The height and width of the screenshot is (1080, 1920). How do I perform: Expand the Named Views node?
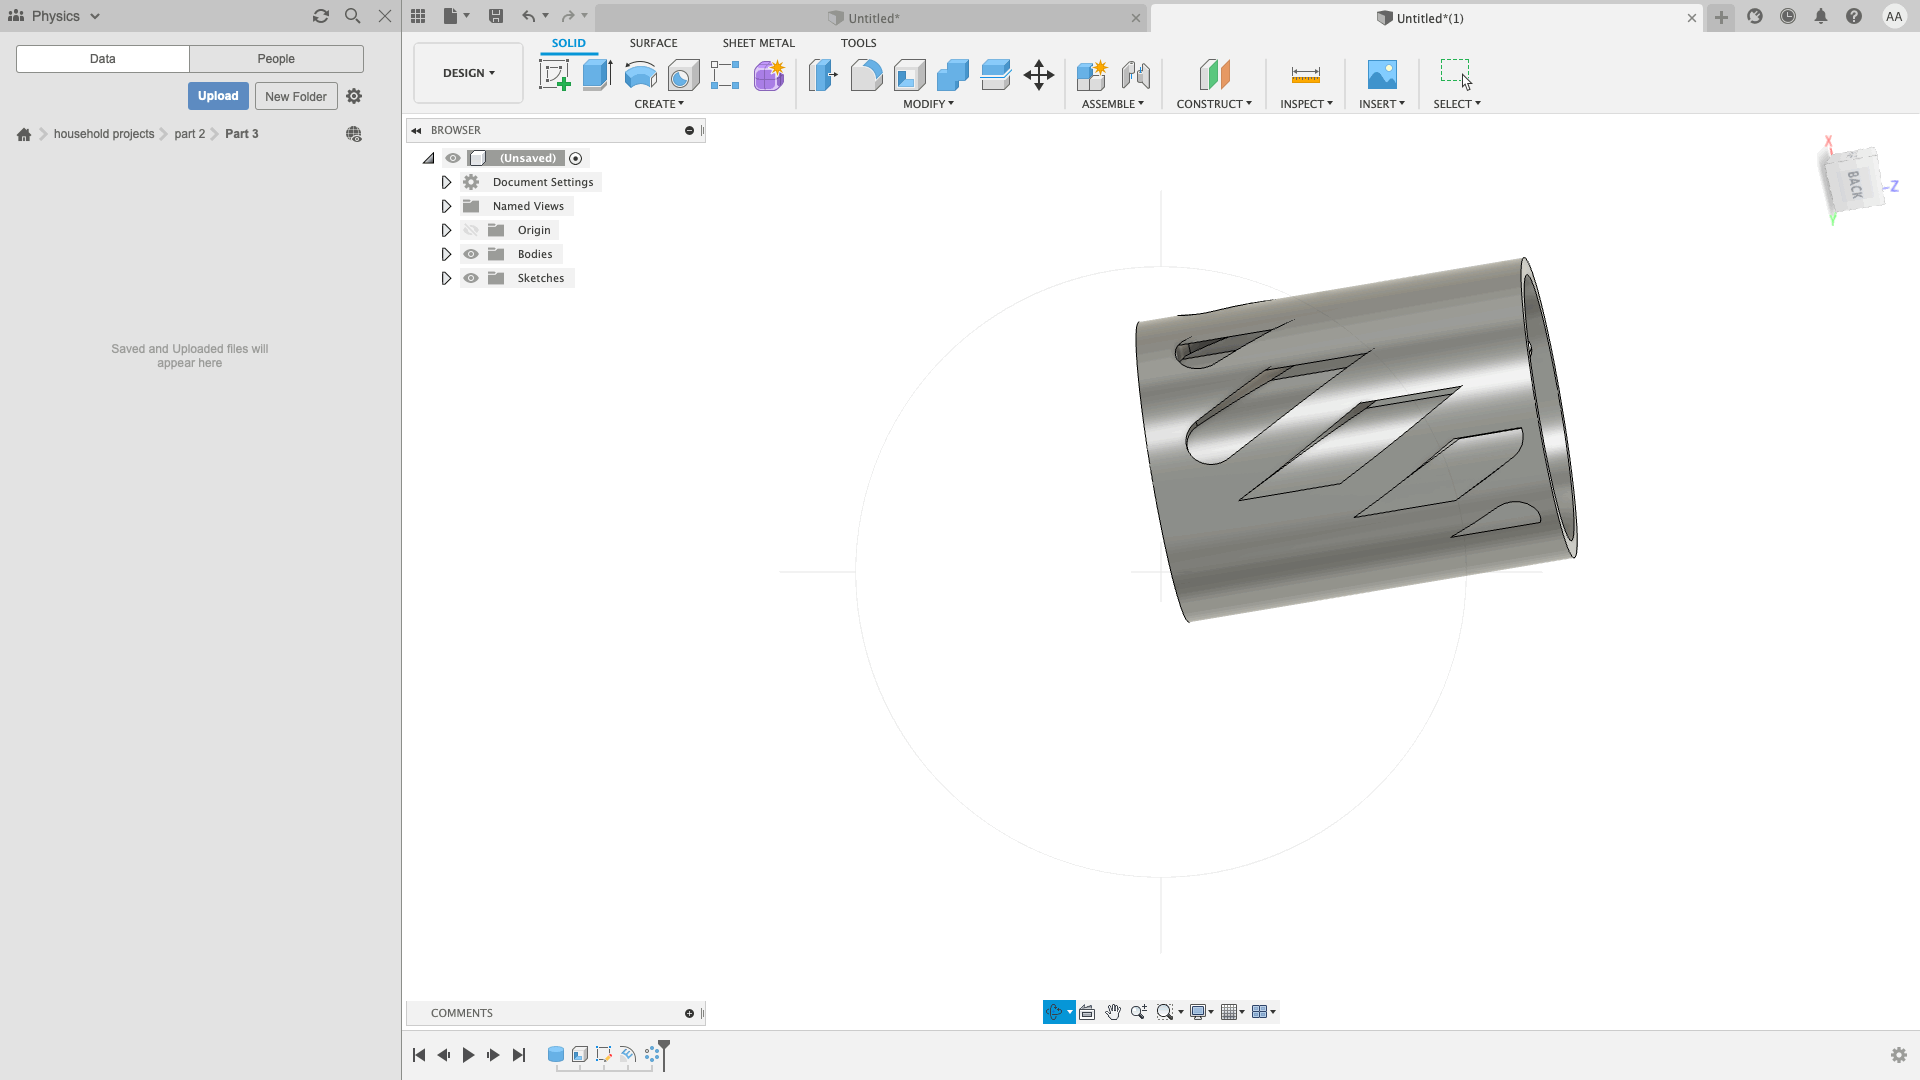point(446,206)
